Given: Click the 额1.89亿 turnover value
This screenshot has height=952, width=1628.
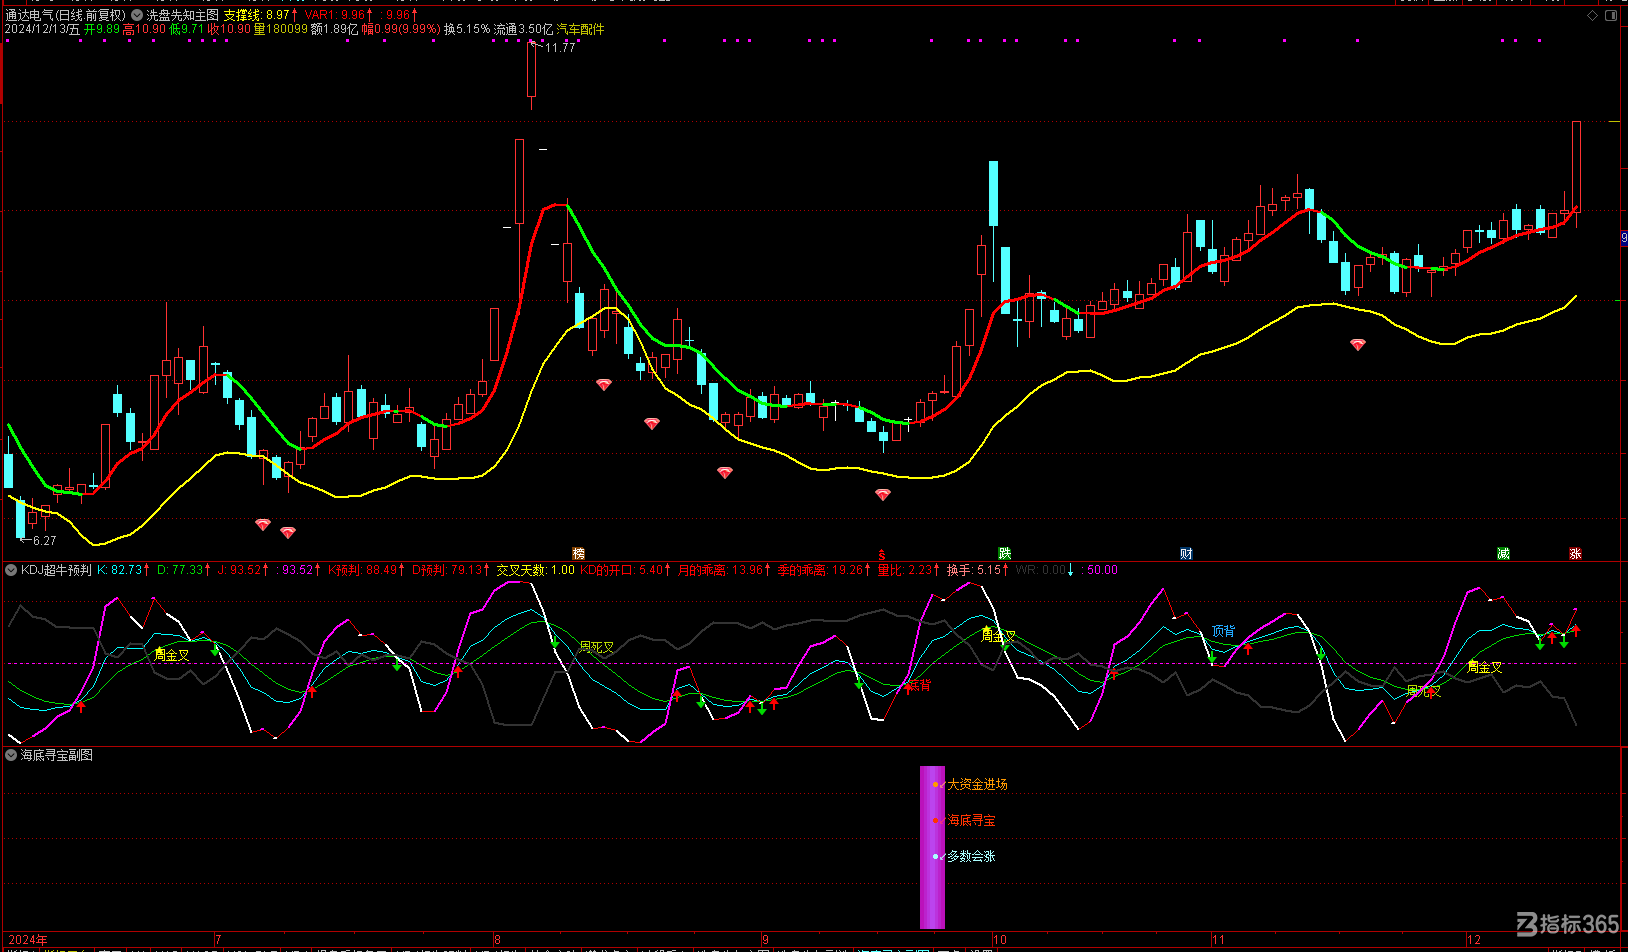Looking at the screenshot, I should pos(334,29).
